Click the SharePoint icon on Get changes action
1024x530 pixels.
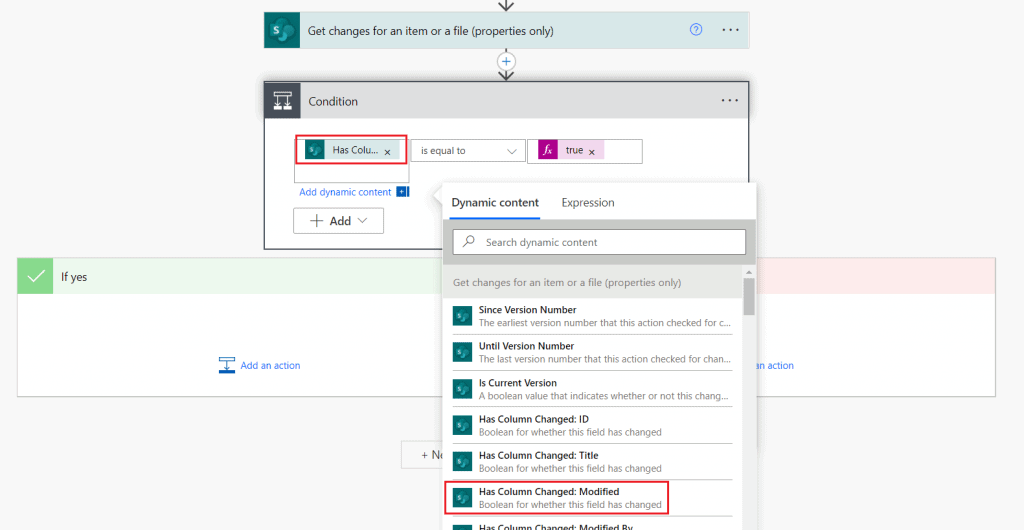coord(281,30)
